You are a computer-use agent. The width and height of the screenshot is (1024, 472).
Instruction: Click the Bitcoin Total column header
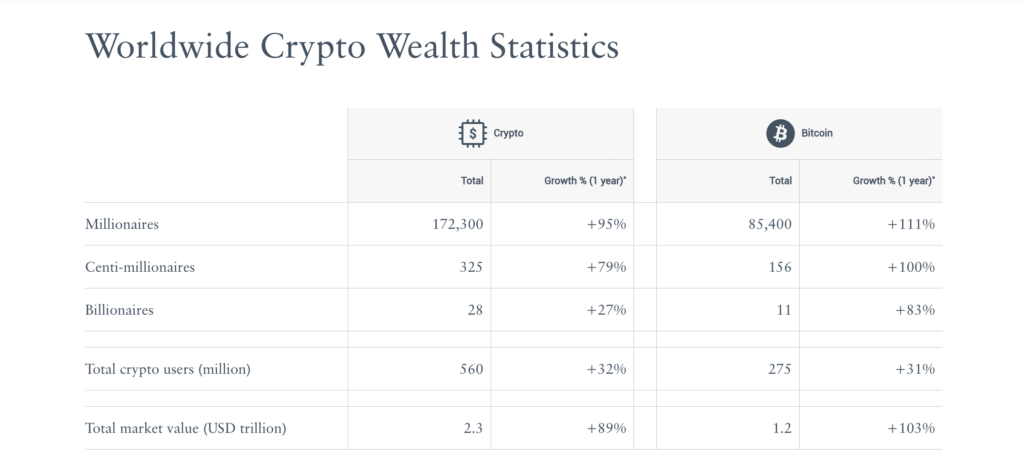[779, 181]
